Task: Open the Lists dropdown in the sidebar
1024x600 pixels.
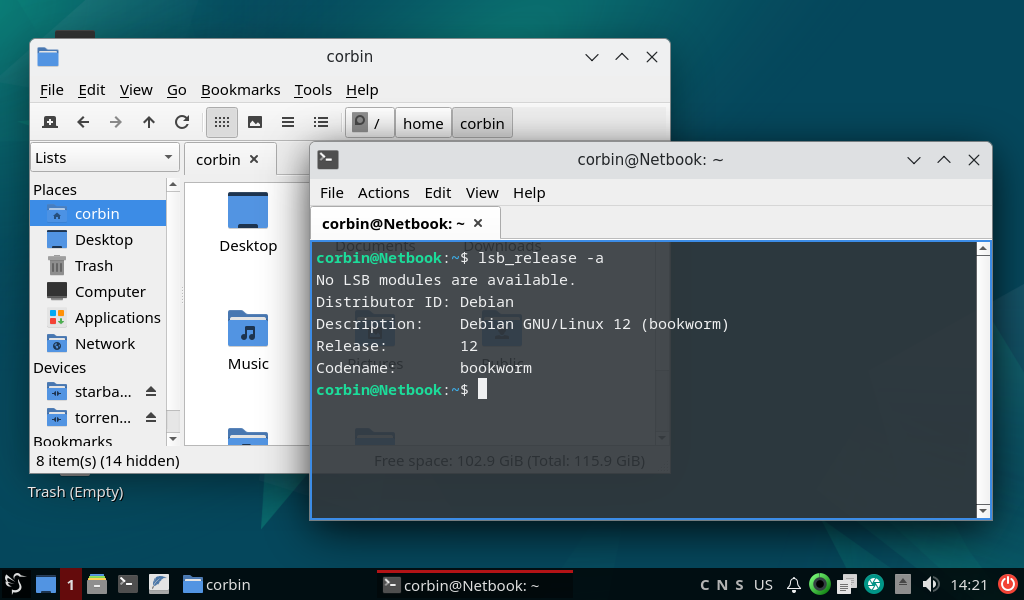Action: 103,157
